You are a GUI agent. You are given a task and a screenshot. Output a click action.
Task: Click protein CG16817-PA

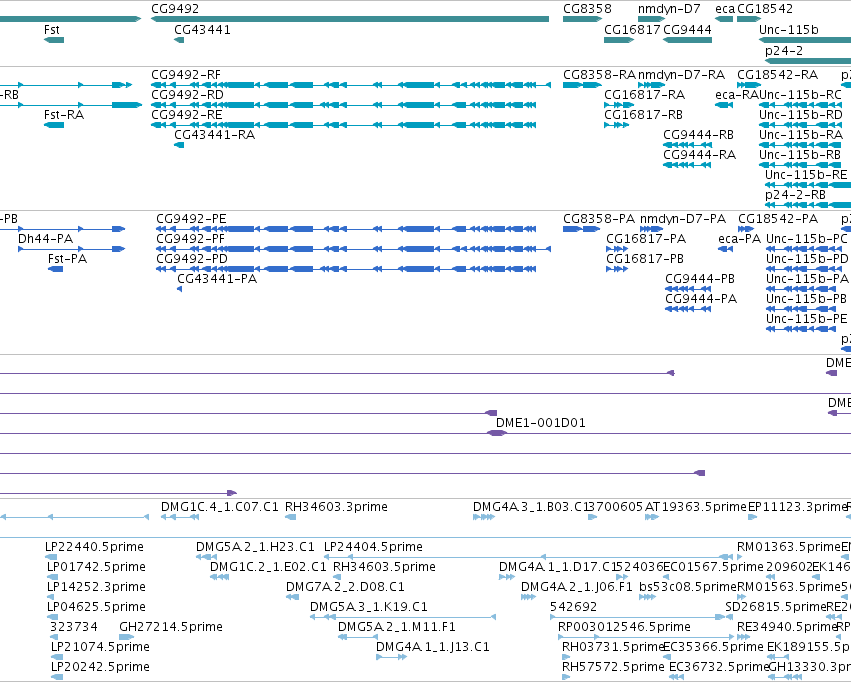pos(646,239)
